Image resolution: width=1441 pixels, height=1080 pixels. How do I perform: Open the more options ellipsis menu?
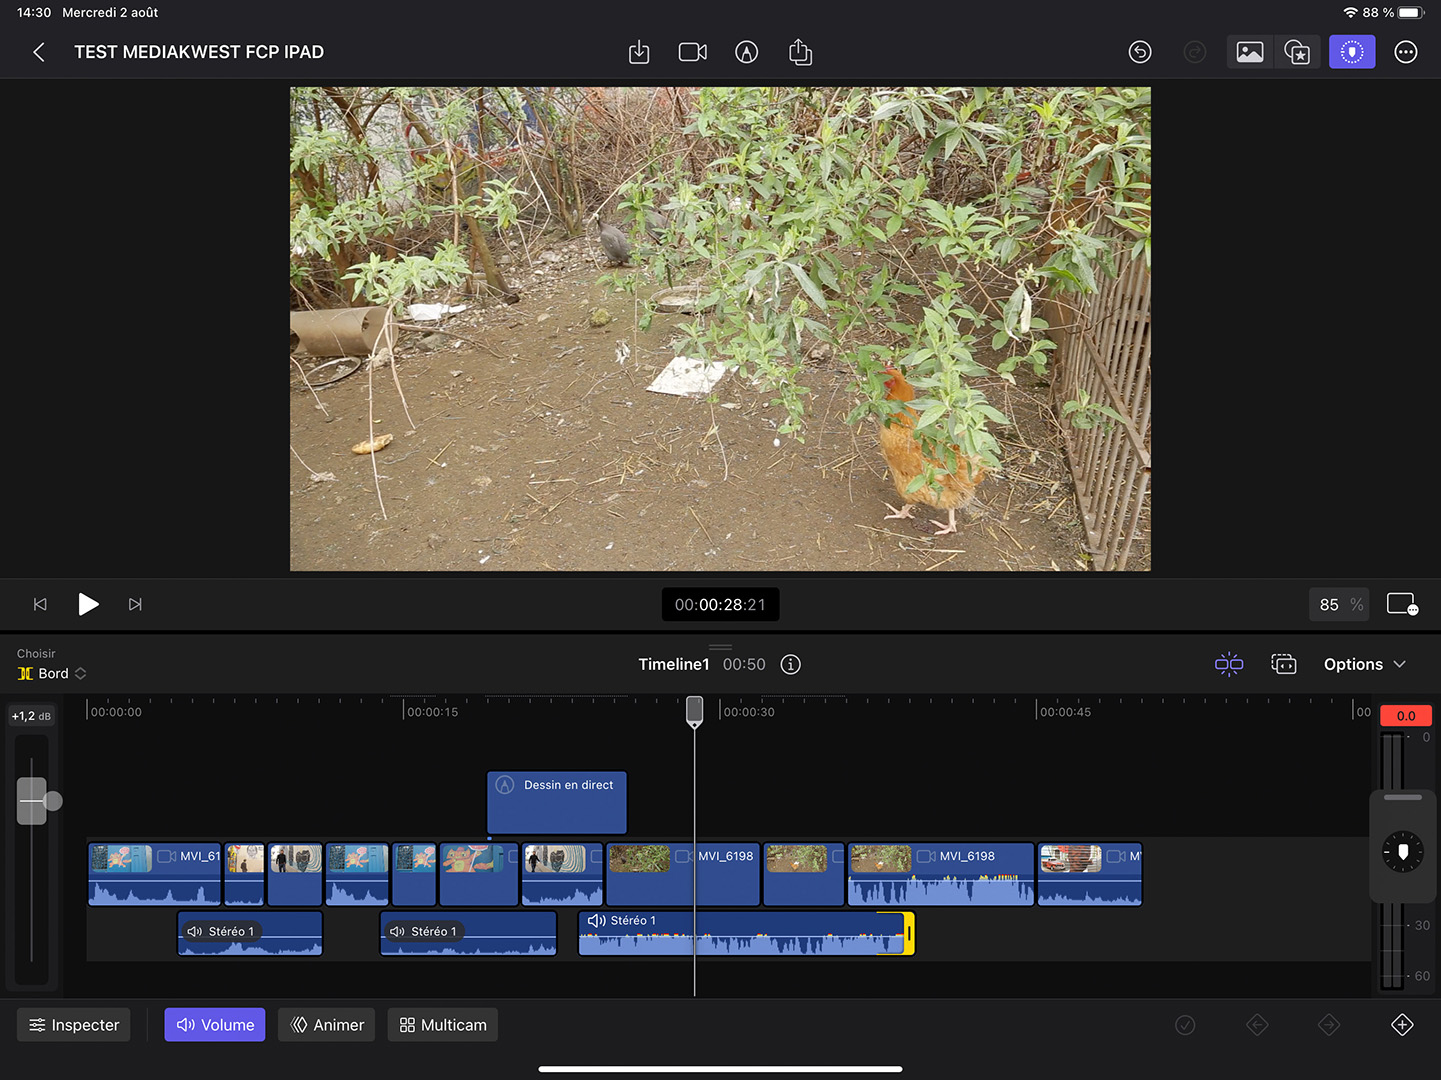(x=1405, y=52)
